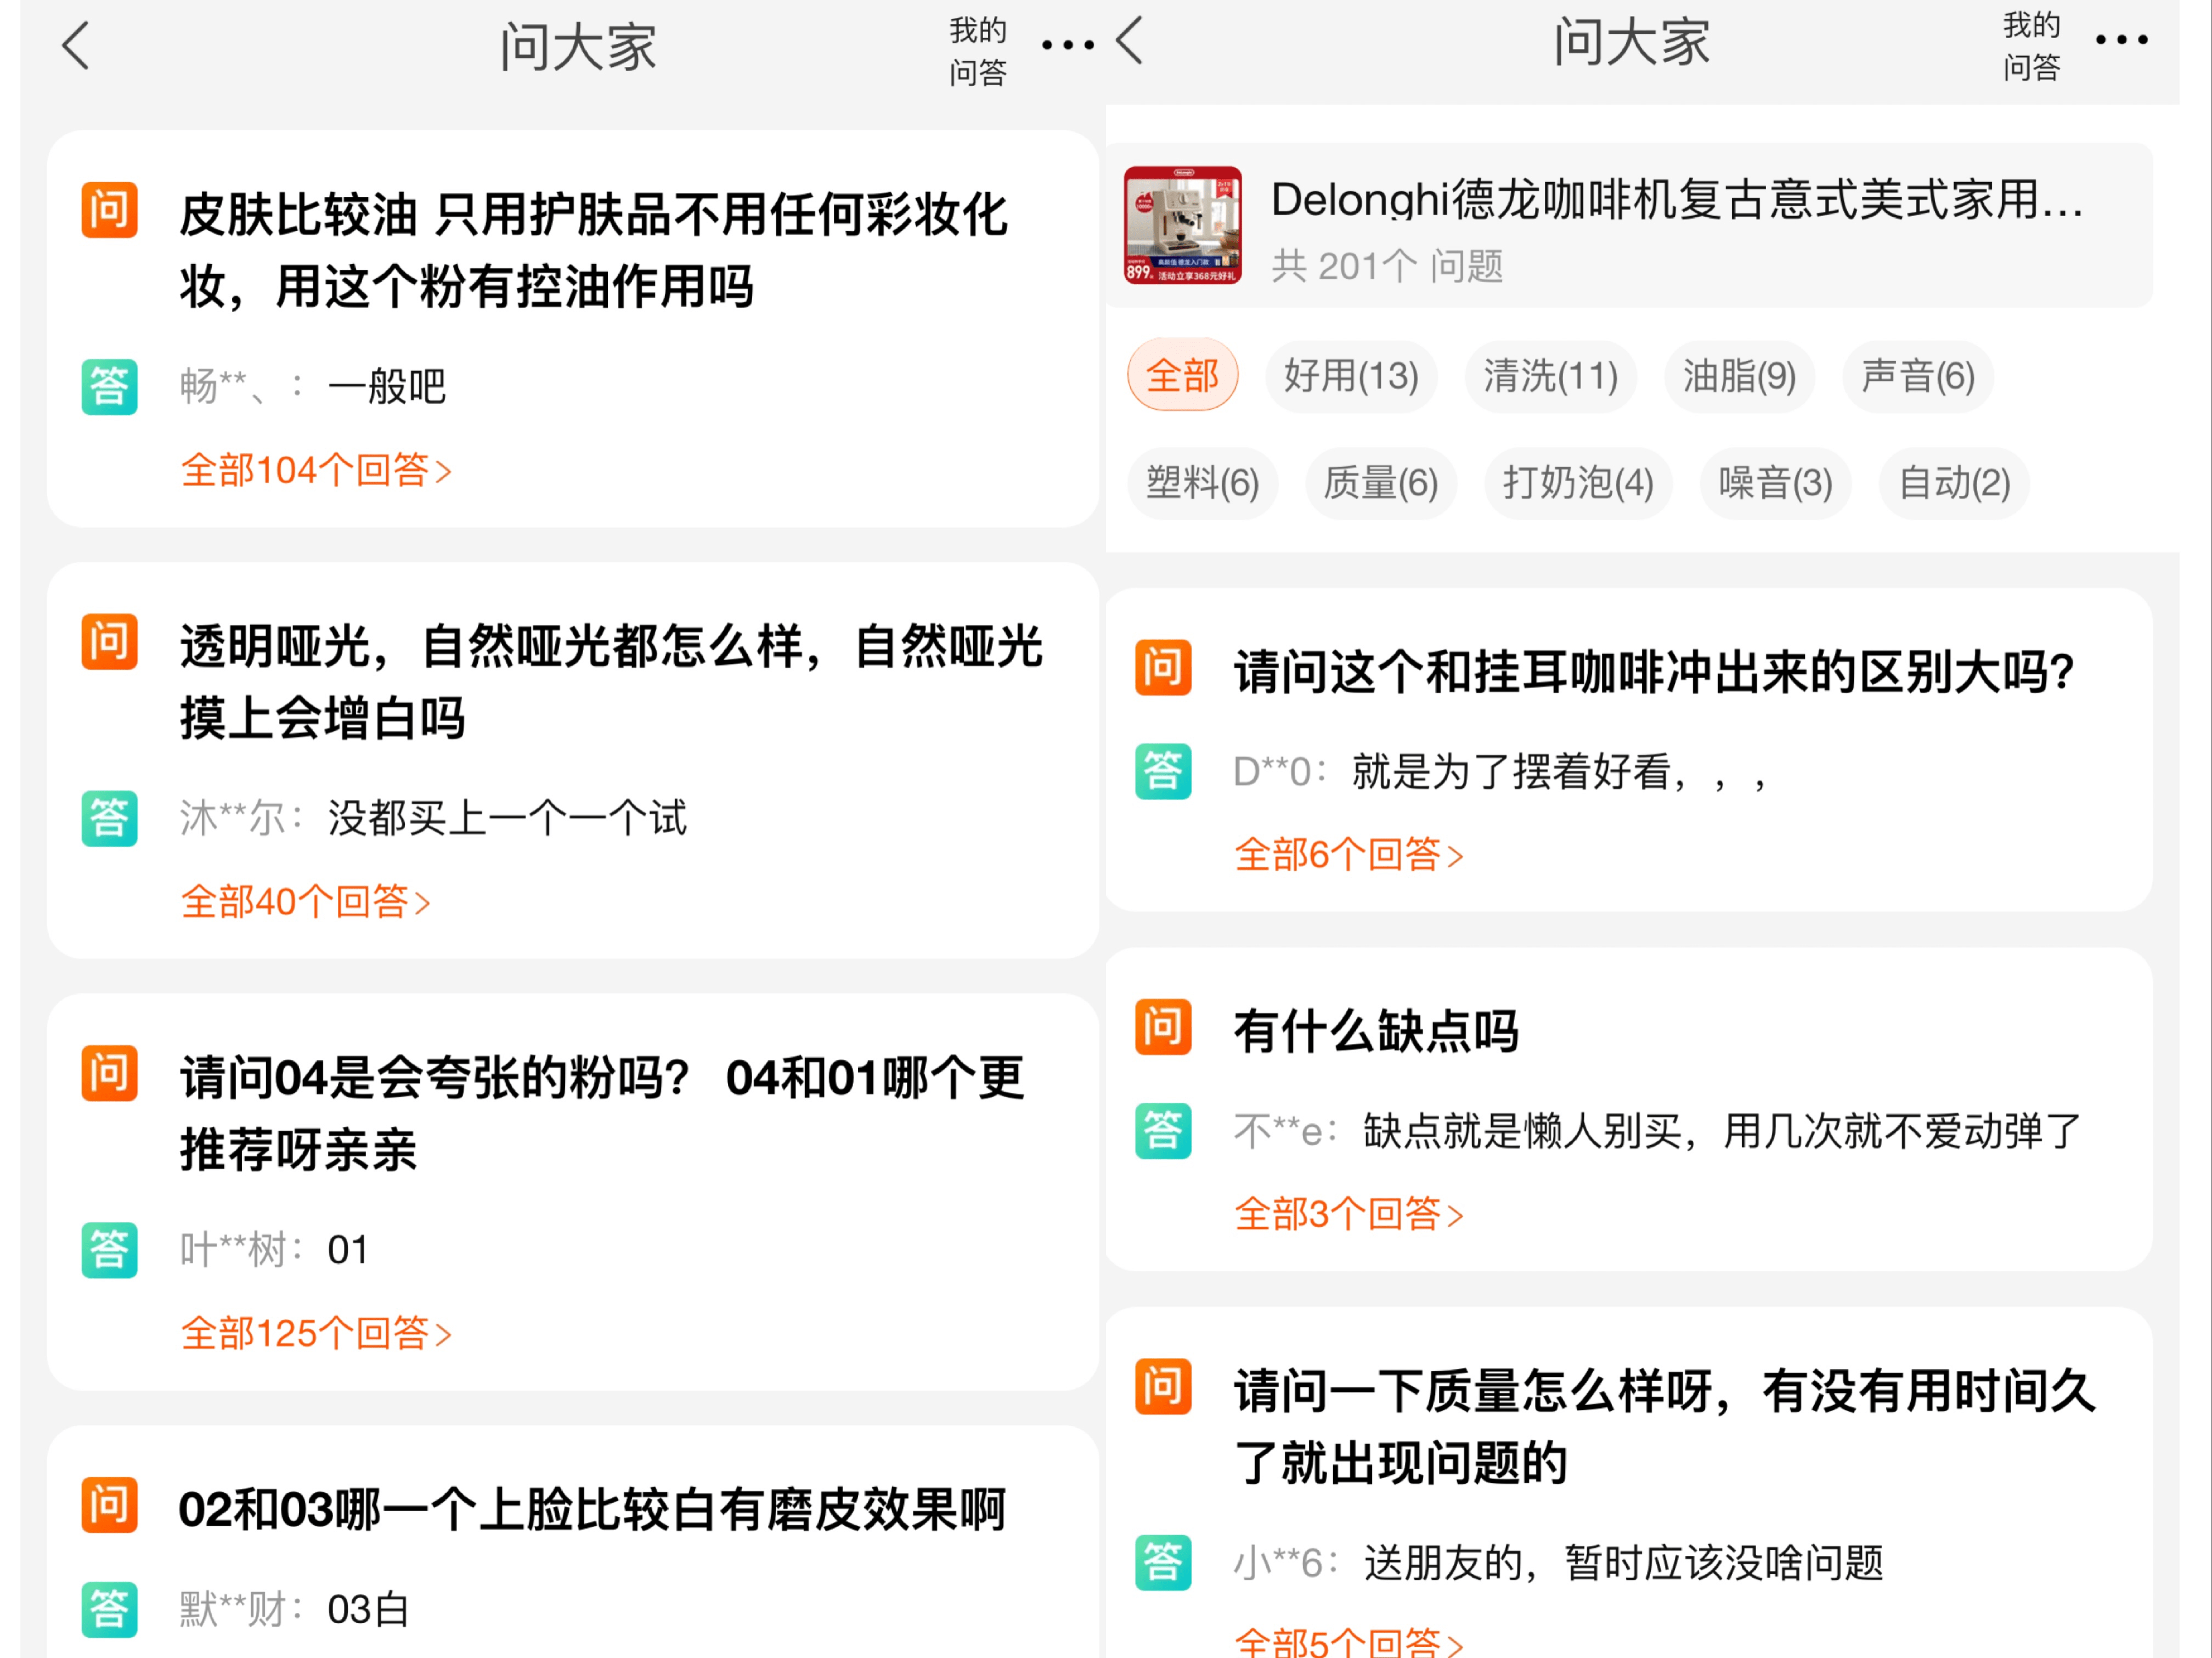Tap answer 就是为了摆着好看
Viewport: 2212px width, 1658px height.
1560,772
